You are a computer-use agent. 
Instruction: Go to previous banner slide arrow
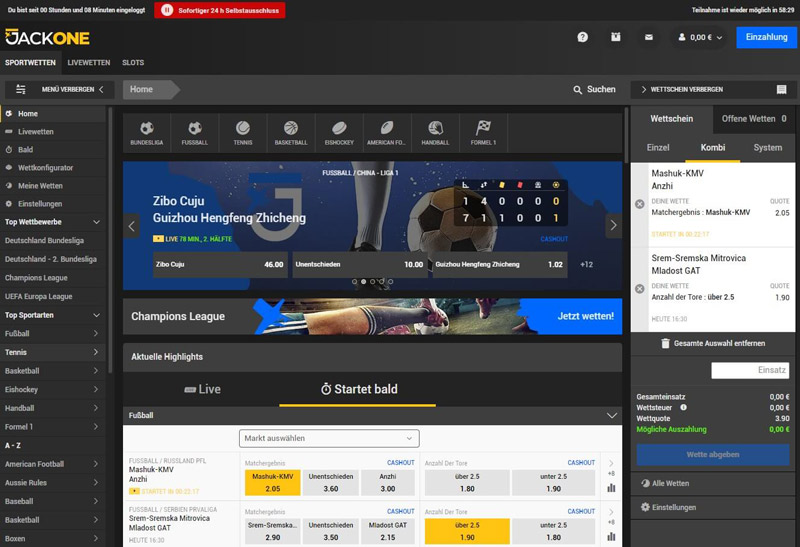tap(132, 226)
